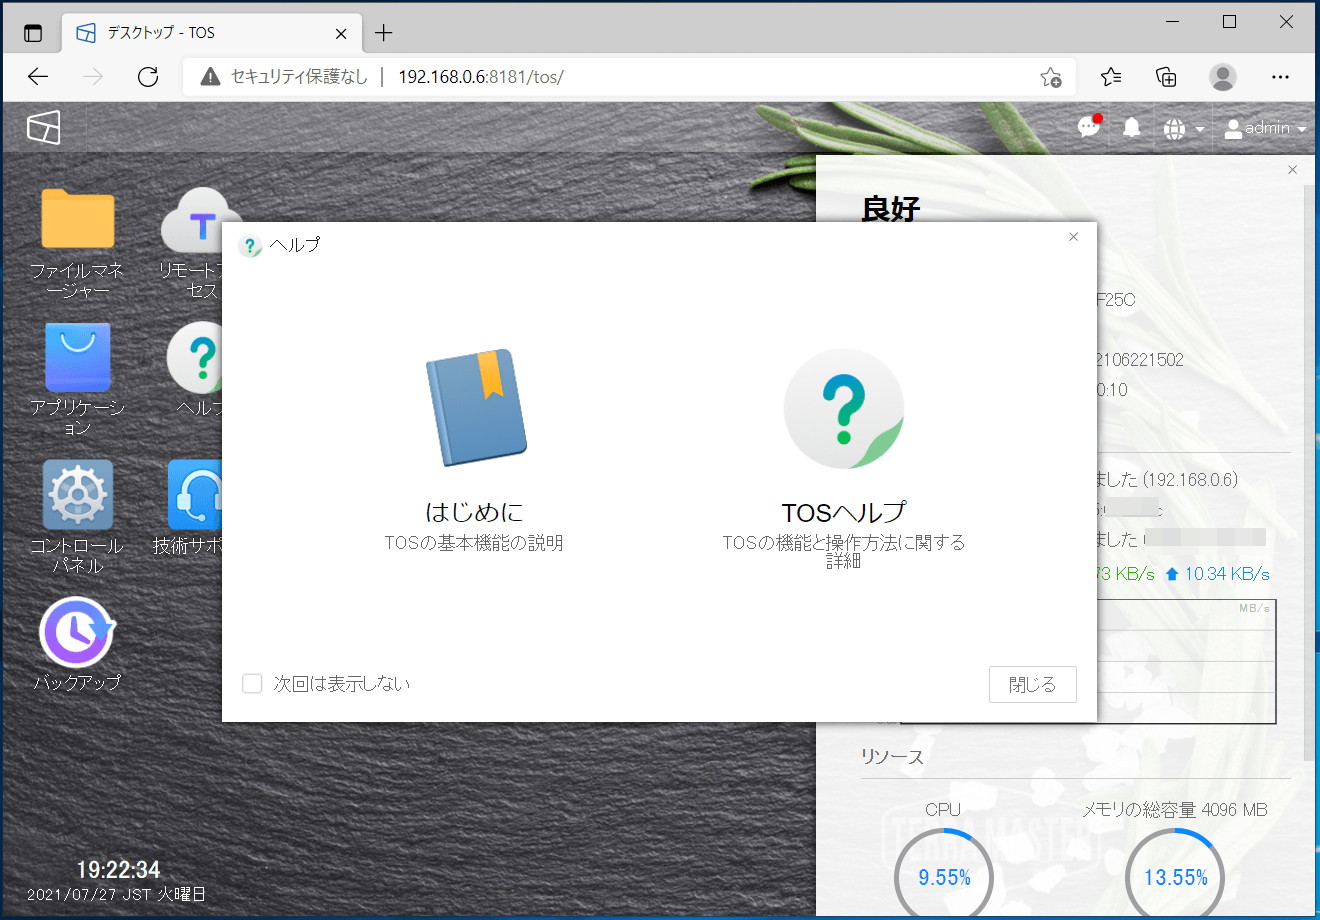Click the TOSヘルプ title text
1320x920 pixels.
point(844,512)
